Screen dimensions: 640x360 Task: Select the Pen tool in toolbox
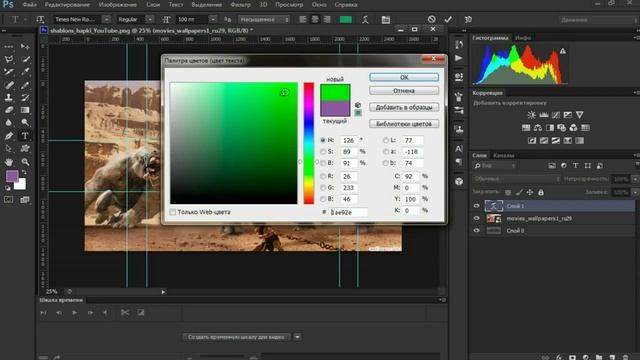point(9,136)
